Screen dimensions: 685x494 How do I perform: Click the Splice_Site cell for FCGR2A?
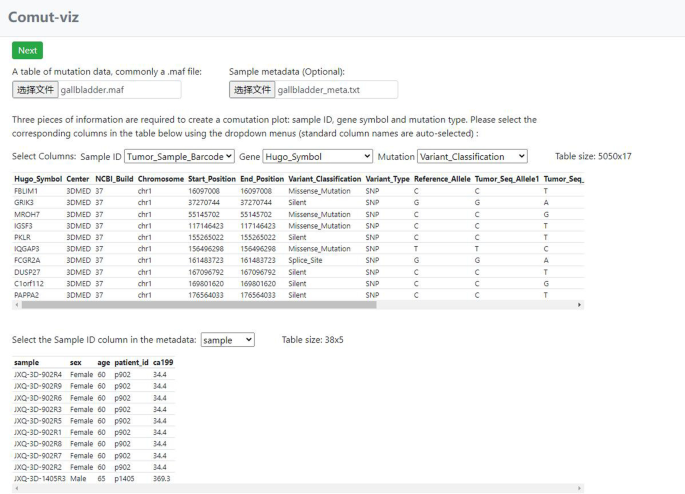(305, 260)
